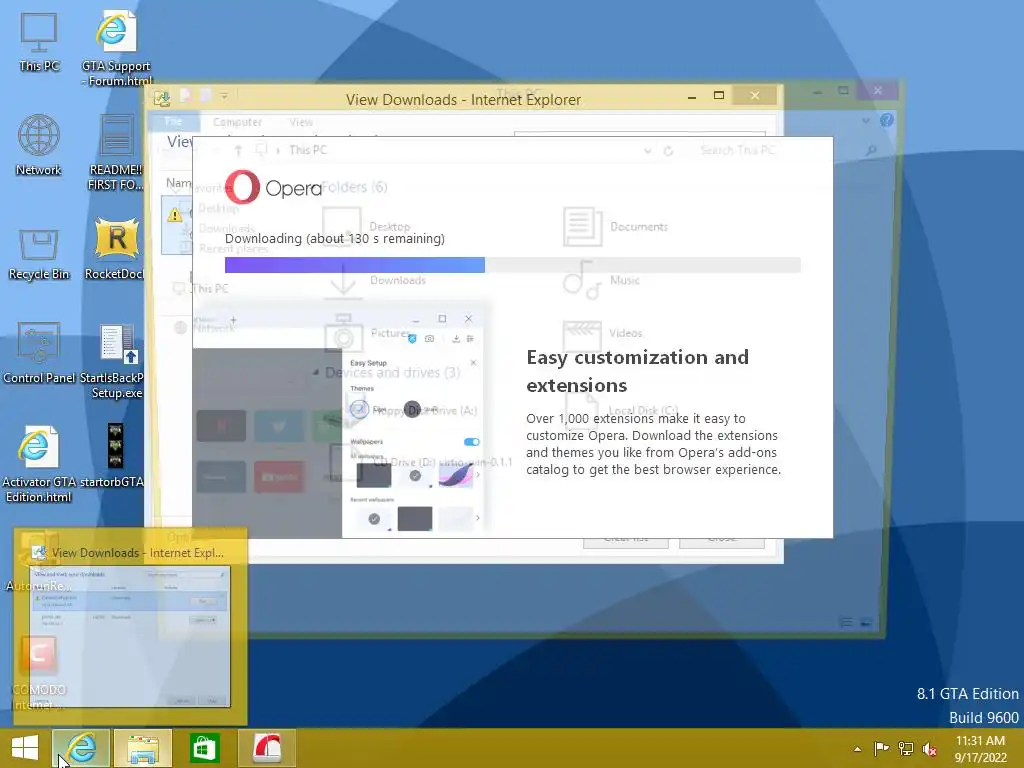Open Action Center flag icon

click(x=881, y=749)
